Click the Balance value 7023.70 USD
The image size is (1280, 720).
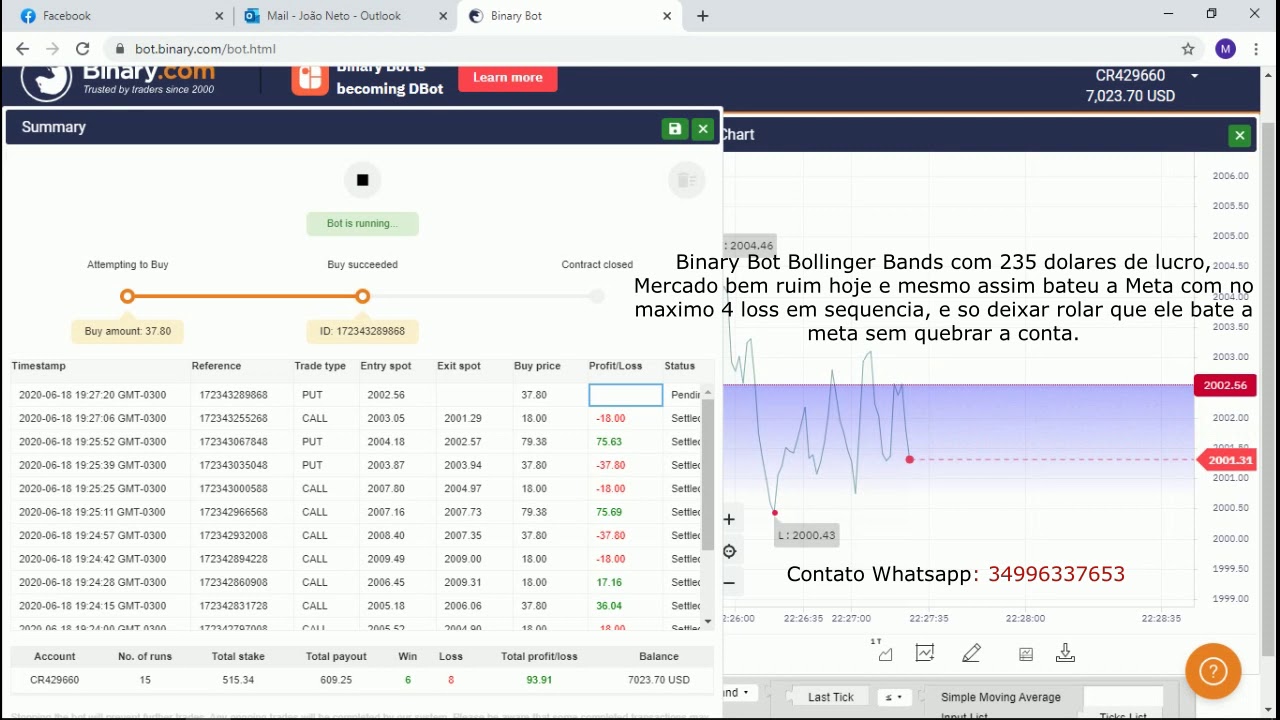click(x=659, y=680)
